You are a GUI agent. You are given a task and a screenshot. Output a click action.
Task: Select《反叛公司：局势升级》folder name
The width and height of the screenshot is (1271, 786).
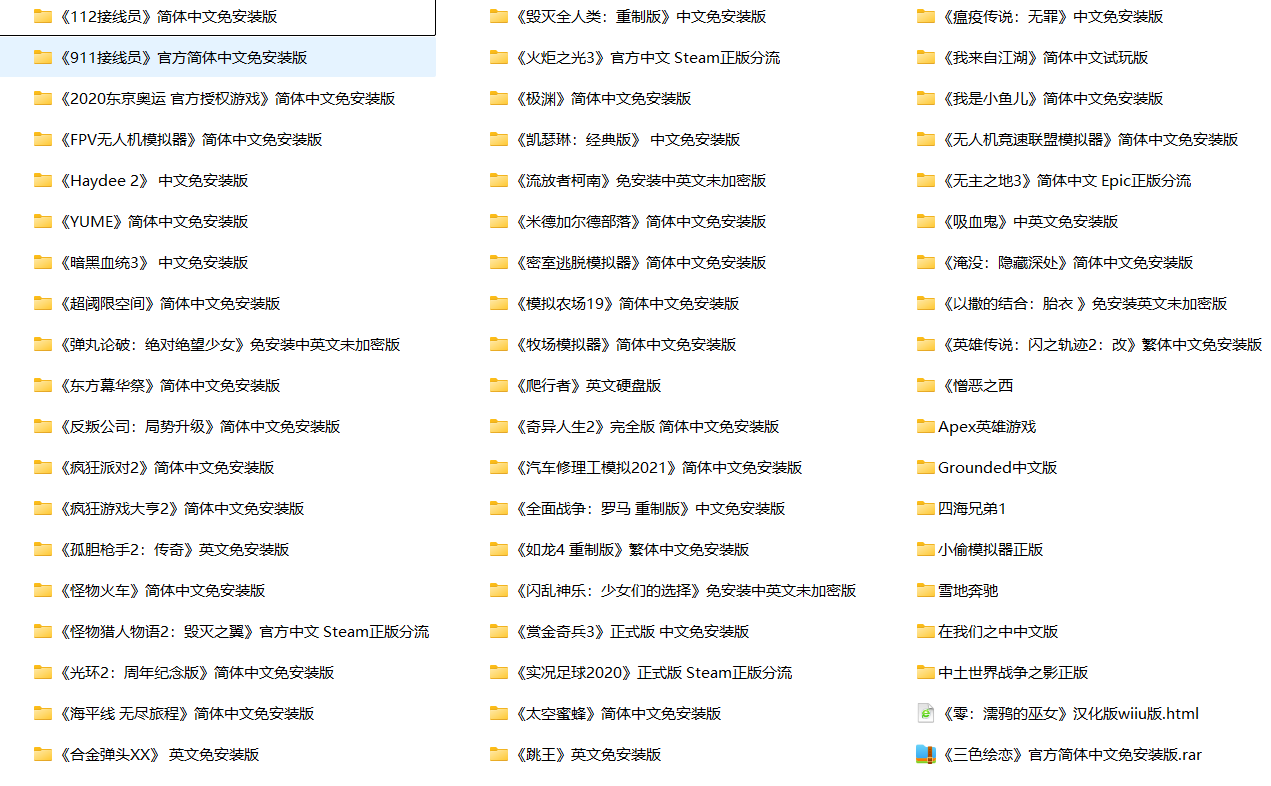pyautogui.click(x=199, y=426)
